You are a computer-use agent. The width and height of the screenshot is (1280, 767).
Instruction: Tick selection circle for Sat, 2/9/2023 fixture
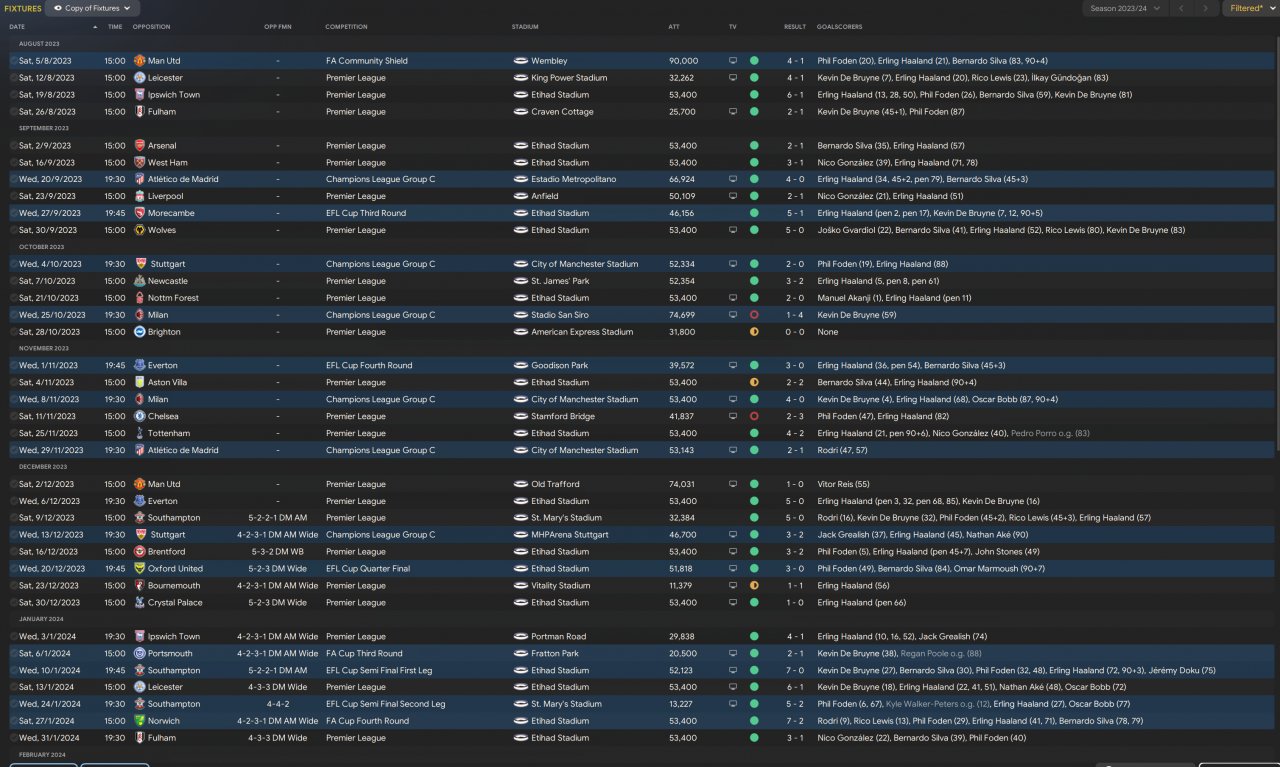coord(14,146)
